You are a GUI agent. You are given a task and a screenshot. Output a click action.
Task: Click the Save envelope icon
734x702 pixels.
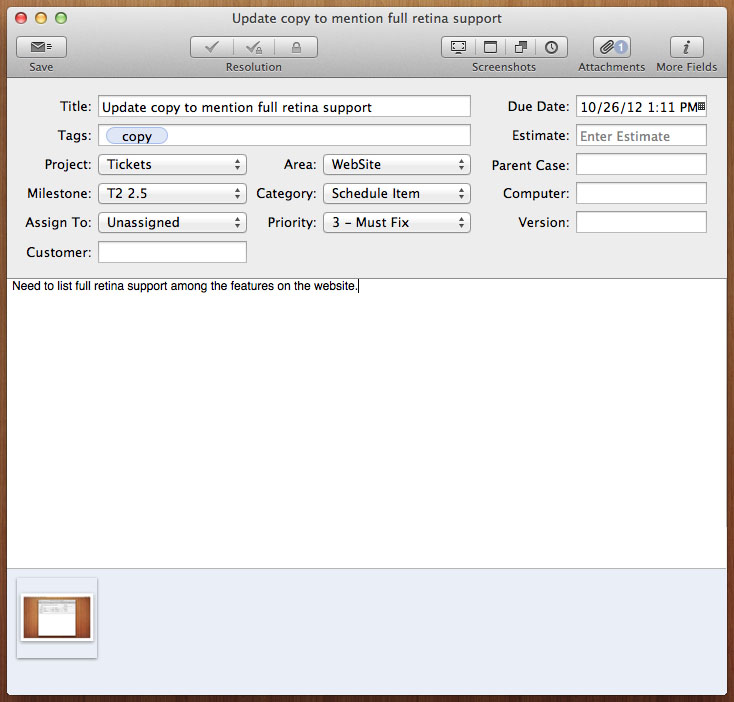pyautogui.click(x=41, y=47)
